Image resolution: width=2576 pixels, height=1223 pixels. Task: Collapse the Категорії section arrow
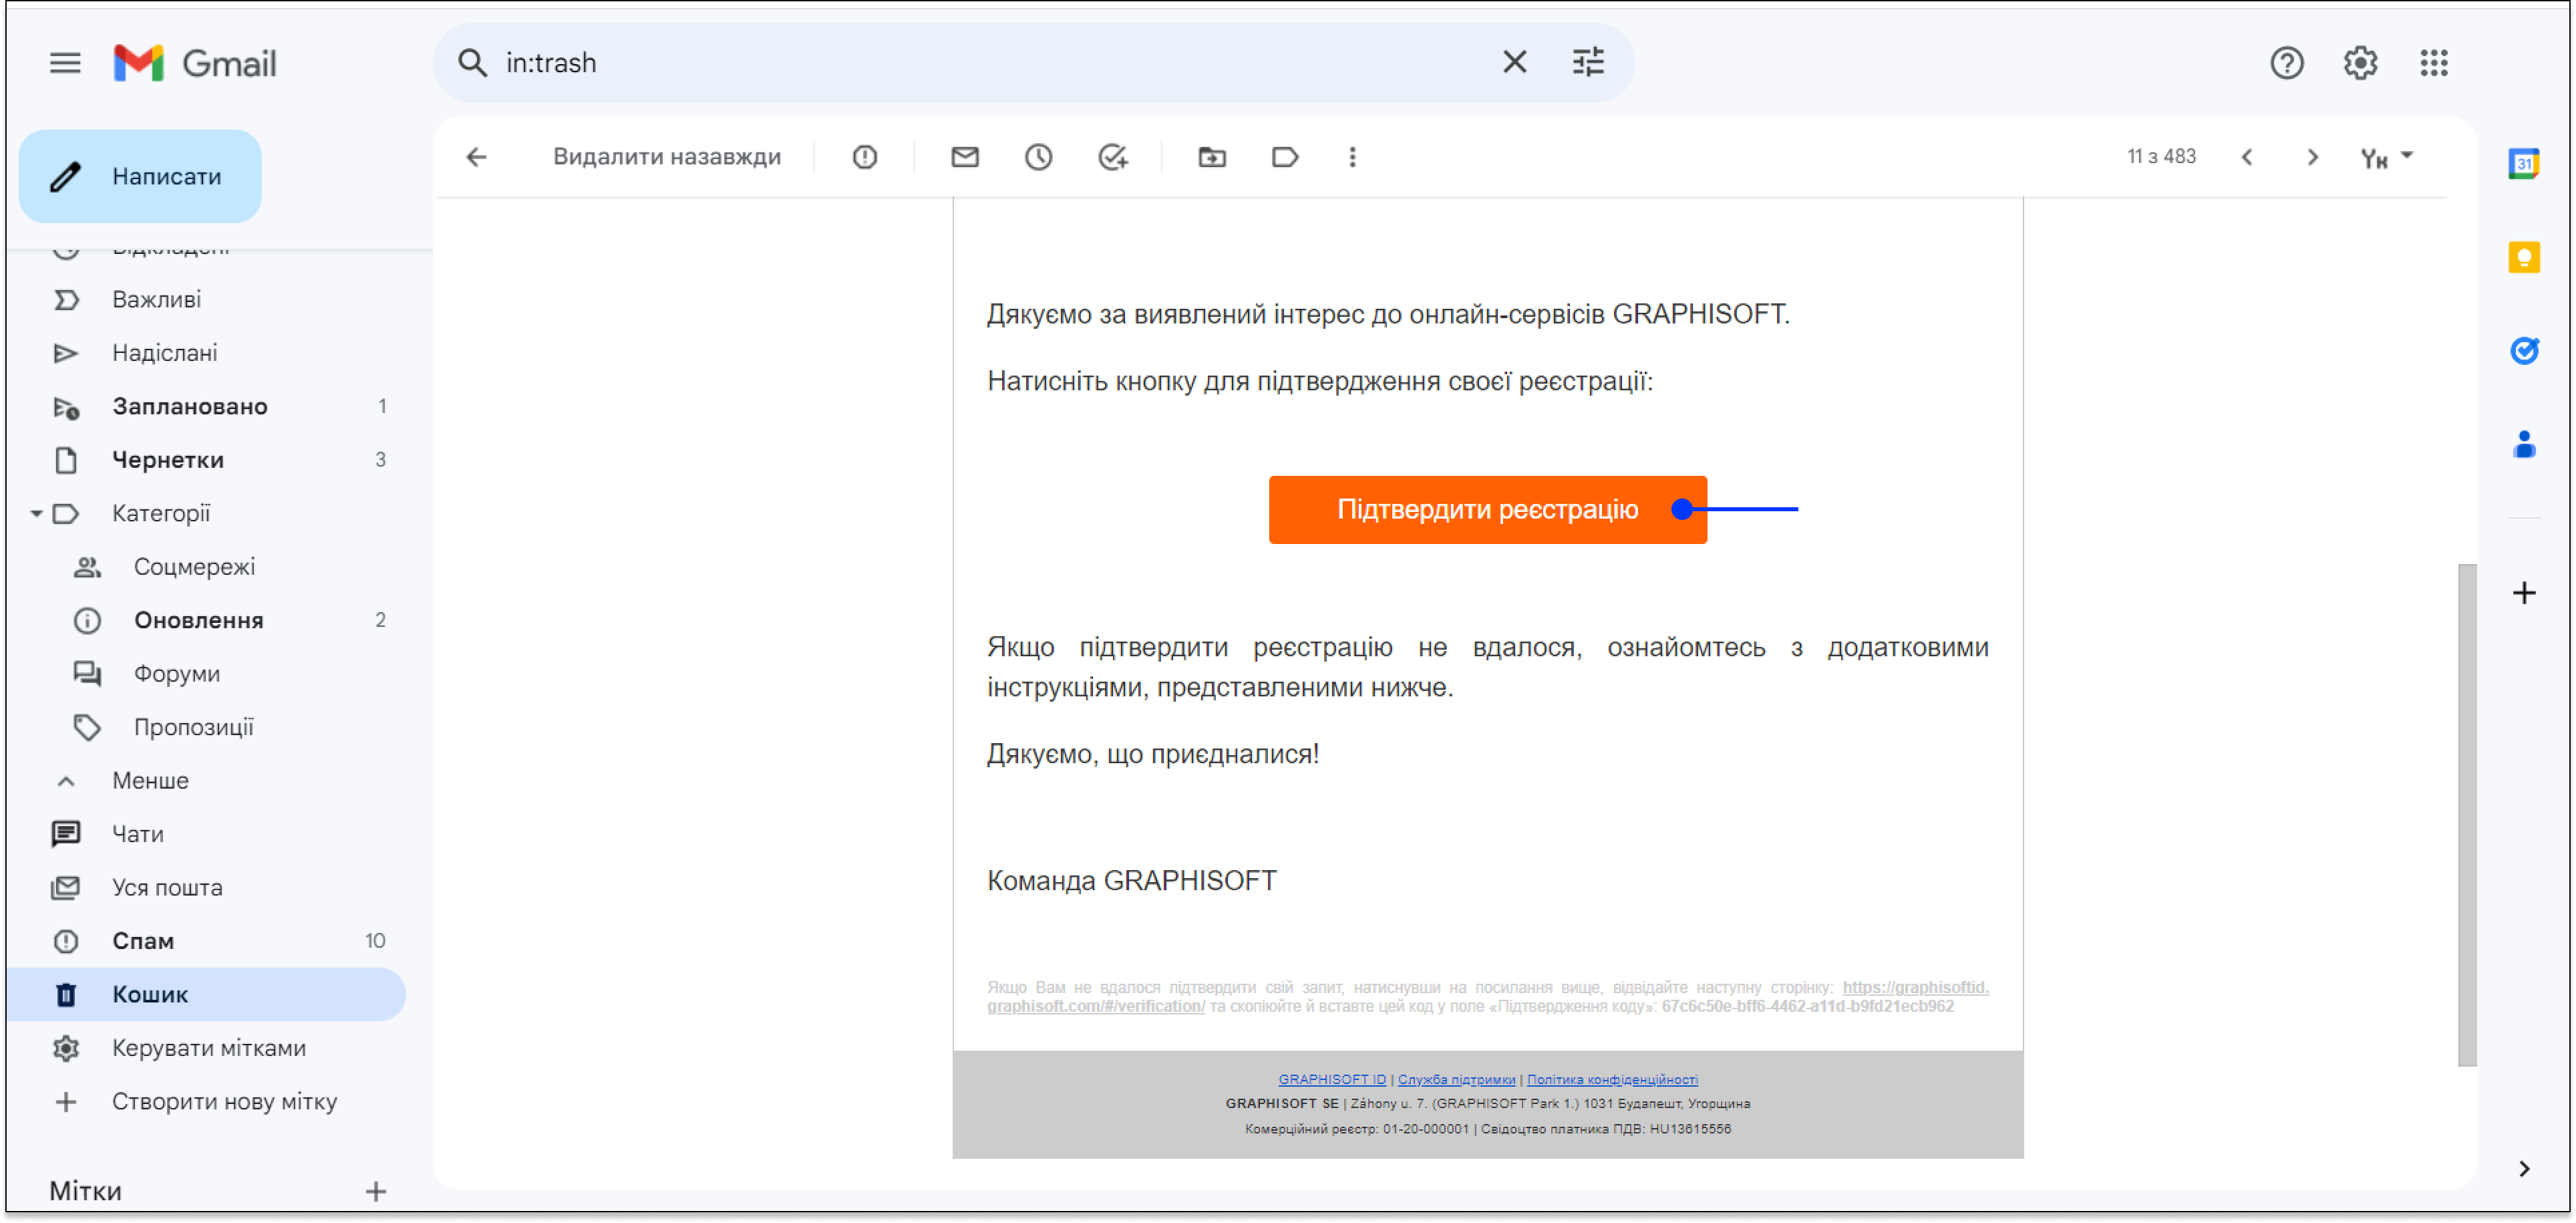tap(36, 513)
